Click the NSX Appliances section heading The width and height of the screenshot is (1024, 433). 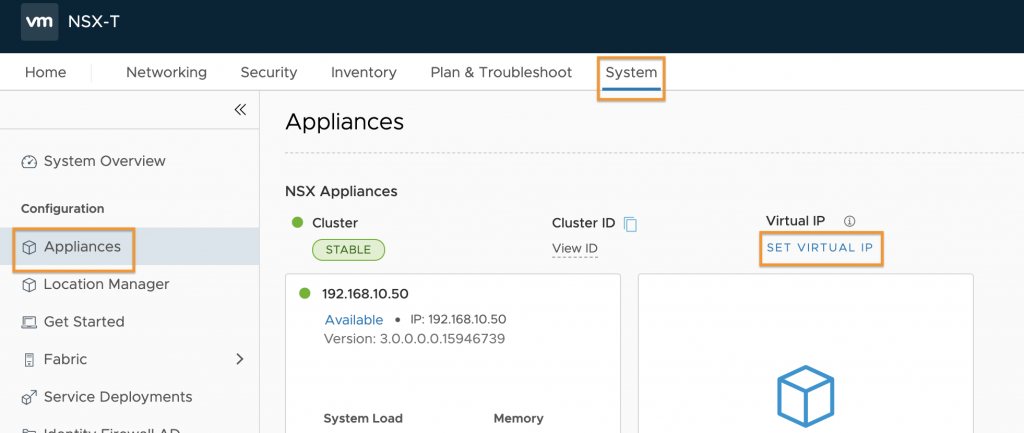tap(341, 191)
